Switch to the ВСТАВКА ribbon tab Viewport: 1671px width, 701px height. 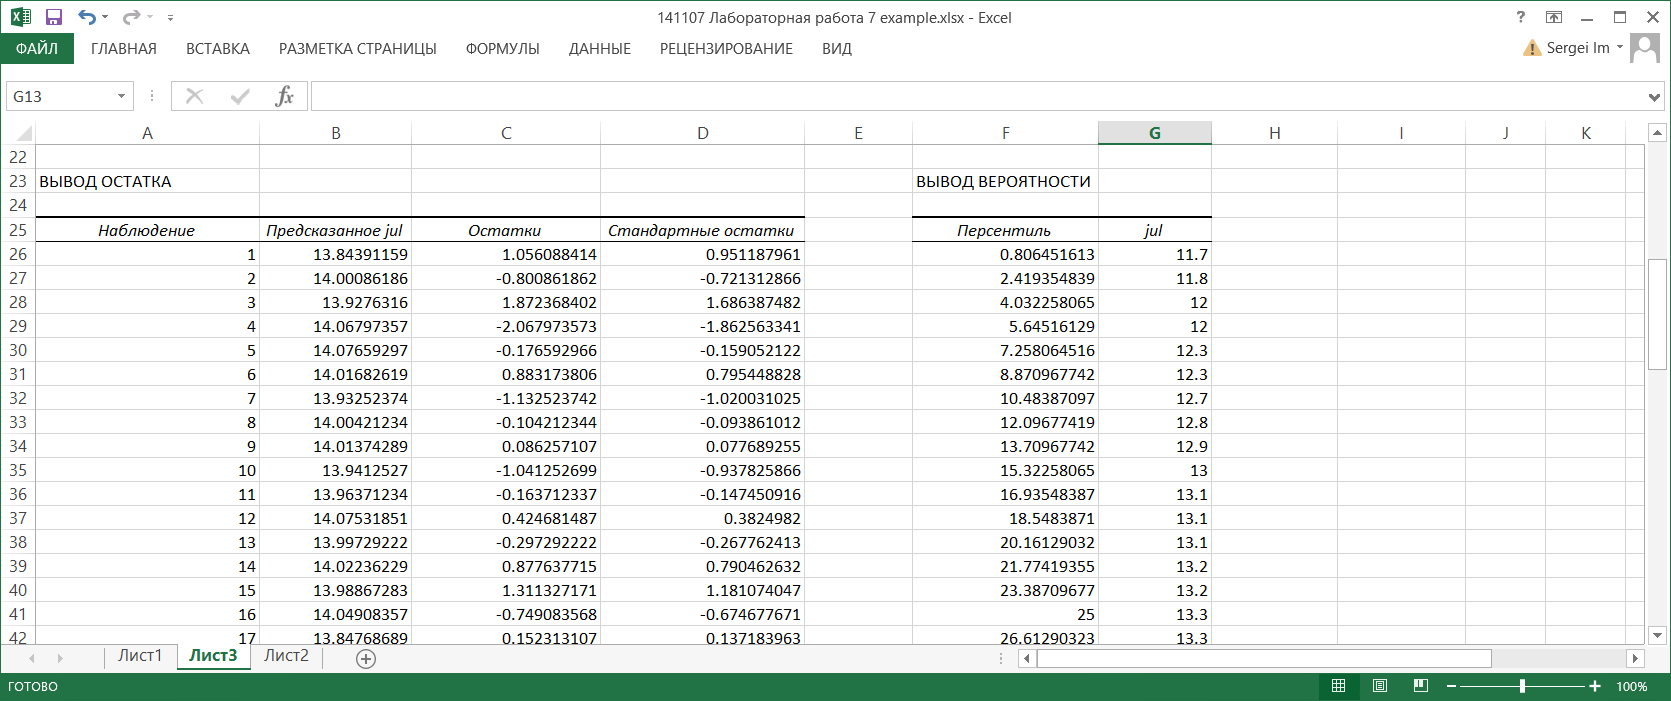[x=218, y=49]
